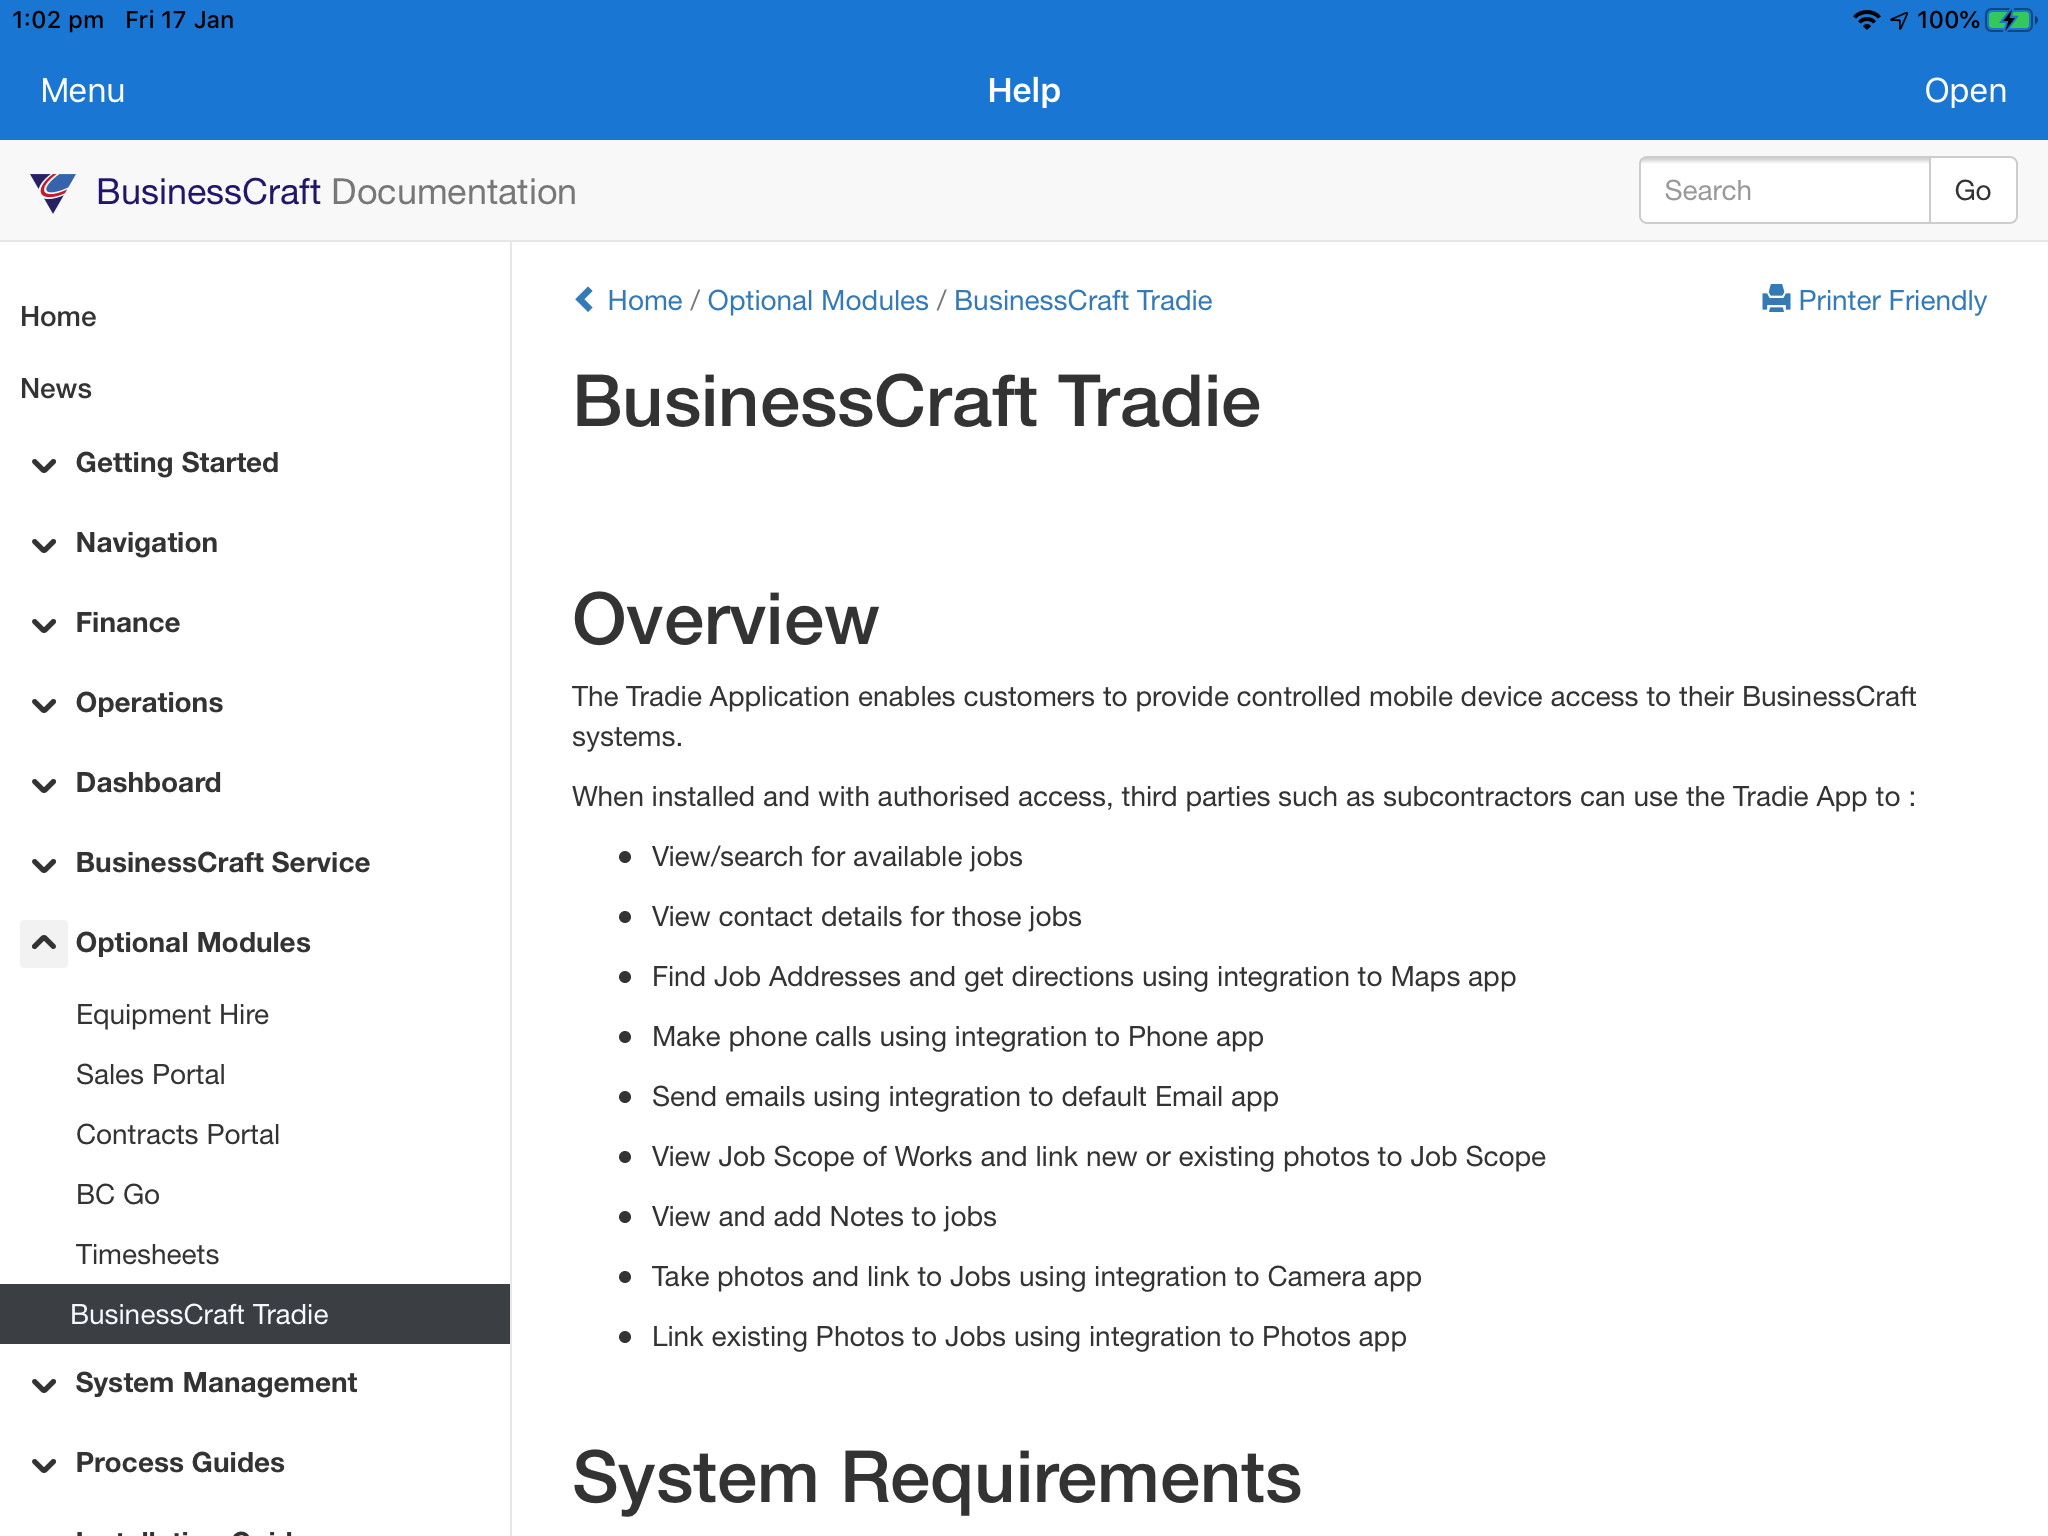The height and width of the screenshot is (1536, 2048).
Task: Click 'Make phone calls using integration' bullet
Action: [x=957, y=1036]
